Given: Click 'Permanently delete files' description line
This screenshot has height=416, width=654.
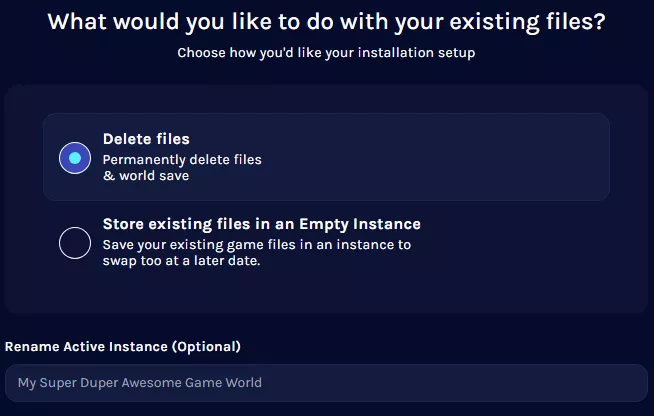Looking at the screenshot, I should point(182,159).
